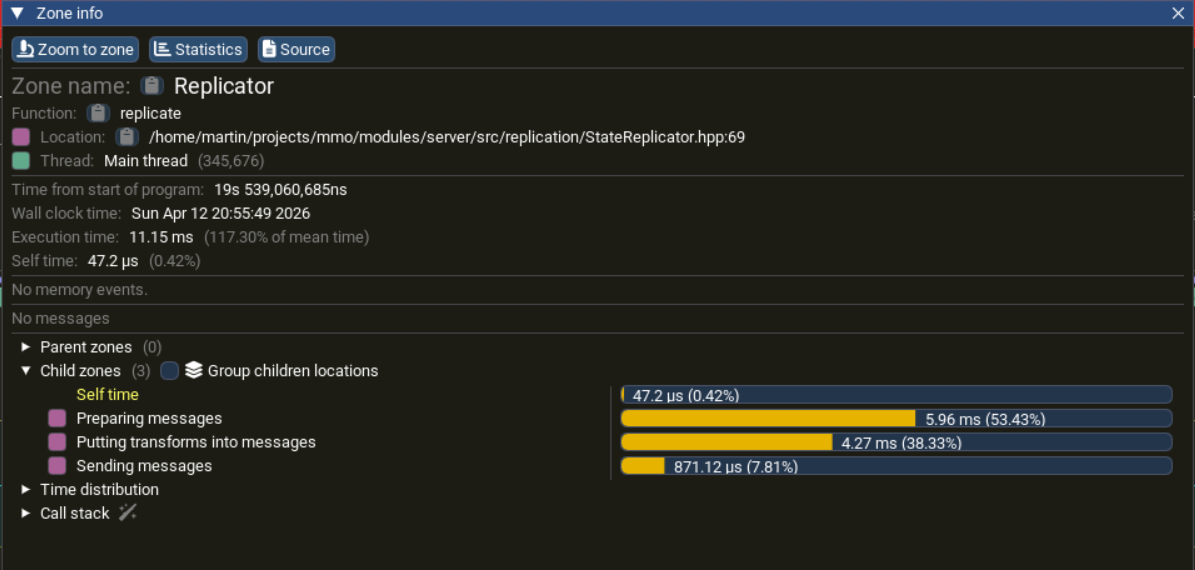Click the 871.12 µs (7.81%) progress bar

tap(896, 466)
